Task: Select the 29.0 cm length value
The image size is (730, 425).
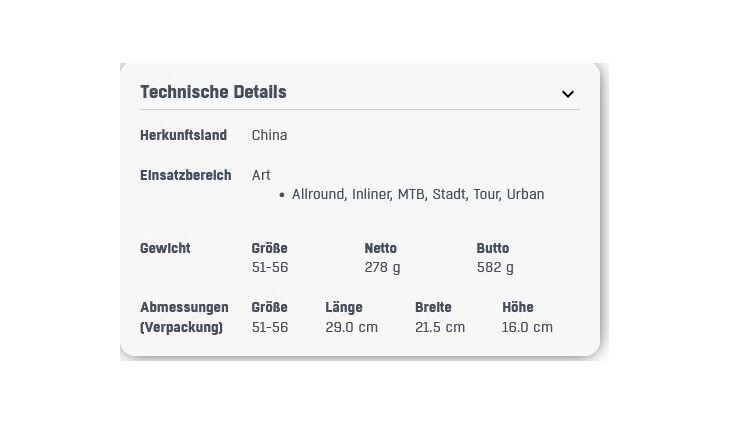Action: coord(351,327)
